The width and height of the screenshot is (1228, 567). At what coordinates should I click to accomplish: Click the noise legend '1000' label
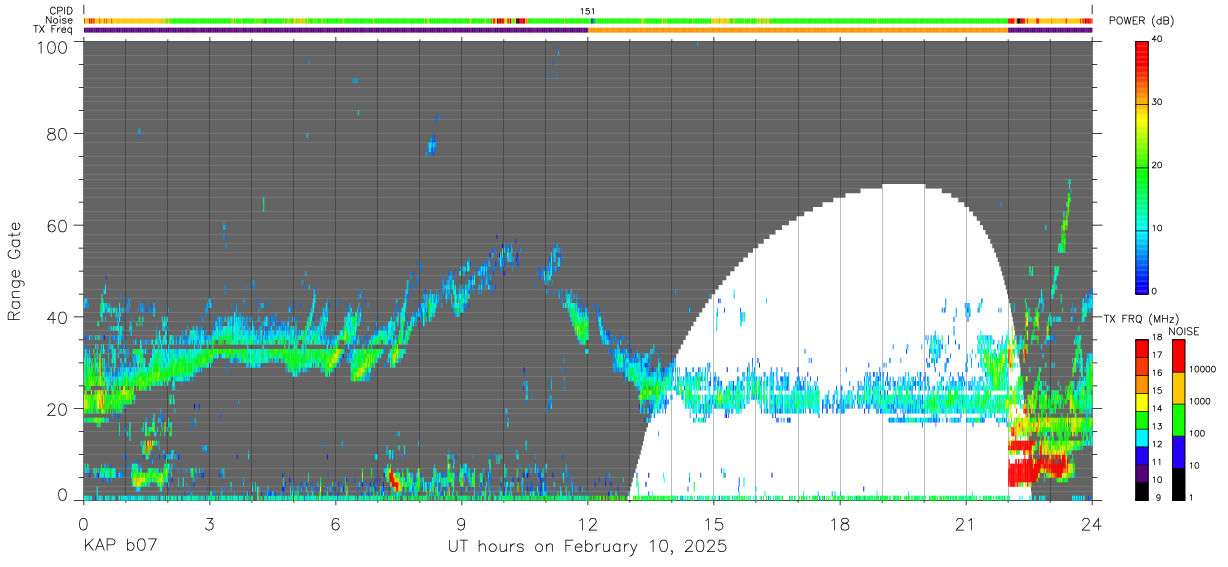(x=1199, y=401)
